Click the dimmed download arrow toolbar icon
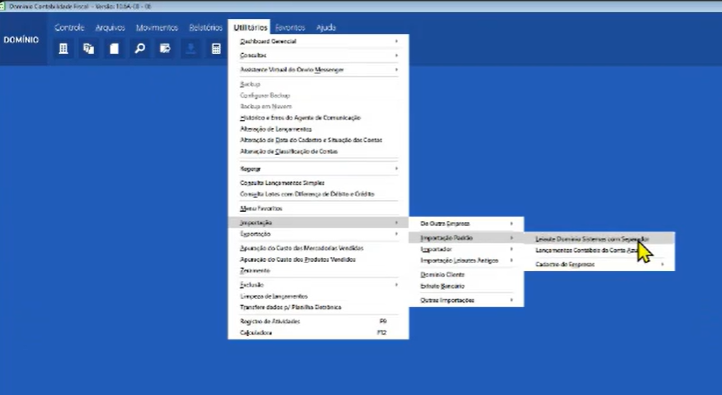Image resolution: width=722 pixels, height=395 pixels. click(x=191, y=48)
